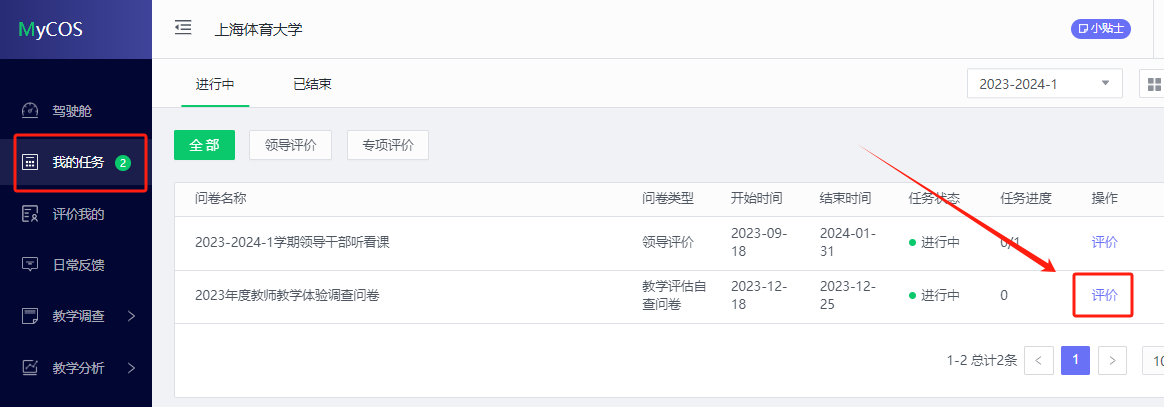This screenshot has width=1164, height=407.
Task: Select 我的任务 calendar grid icon
Action: pos(30,162)
